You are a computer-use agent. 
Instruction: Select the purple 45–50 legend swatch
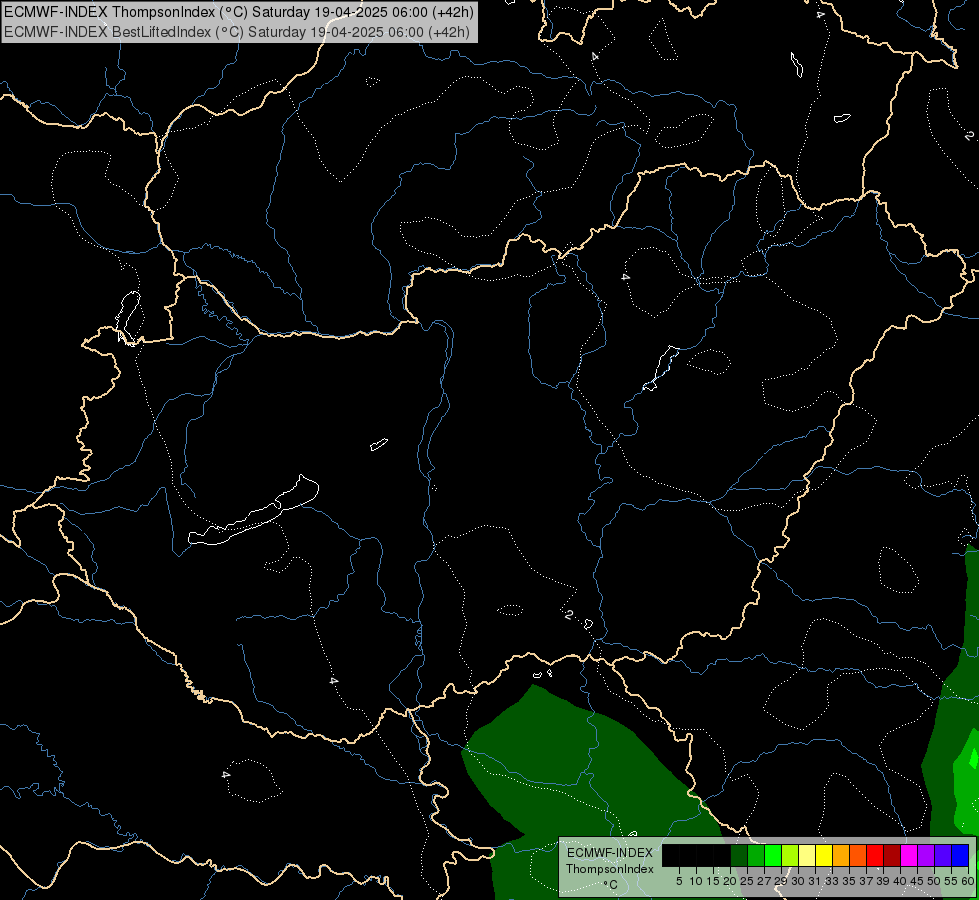point(926,855)
